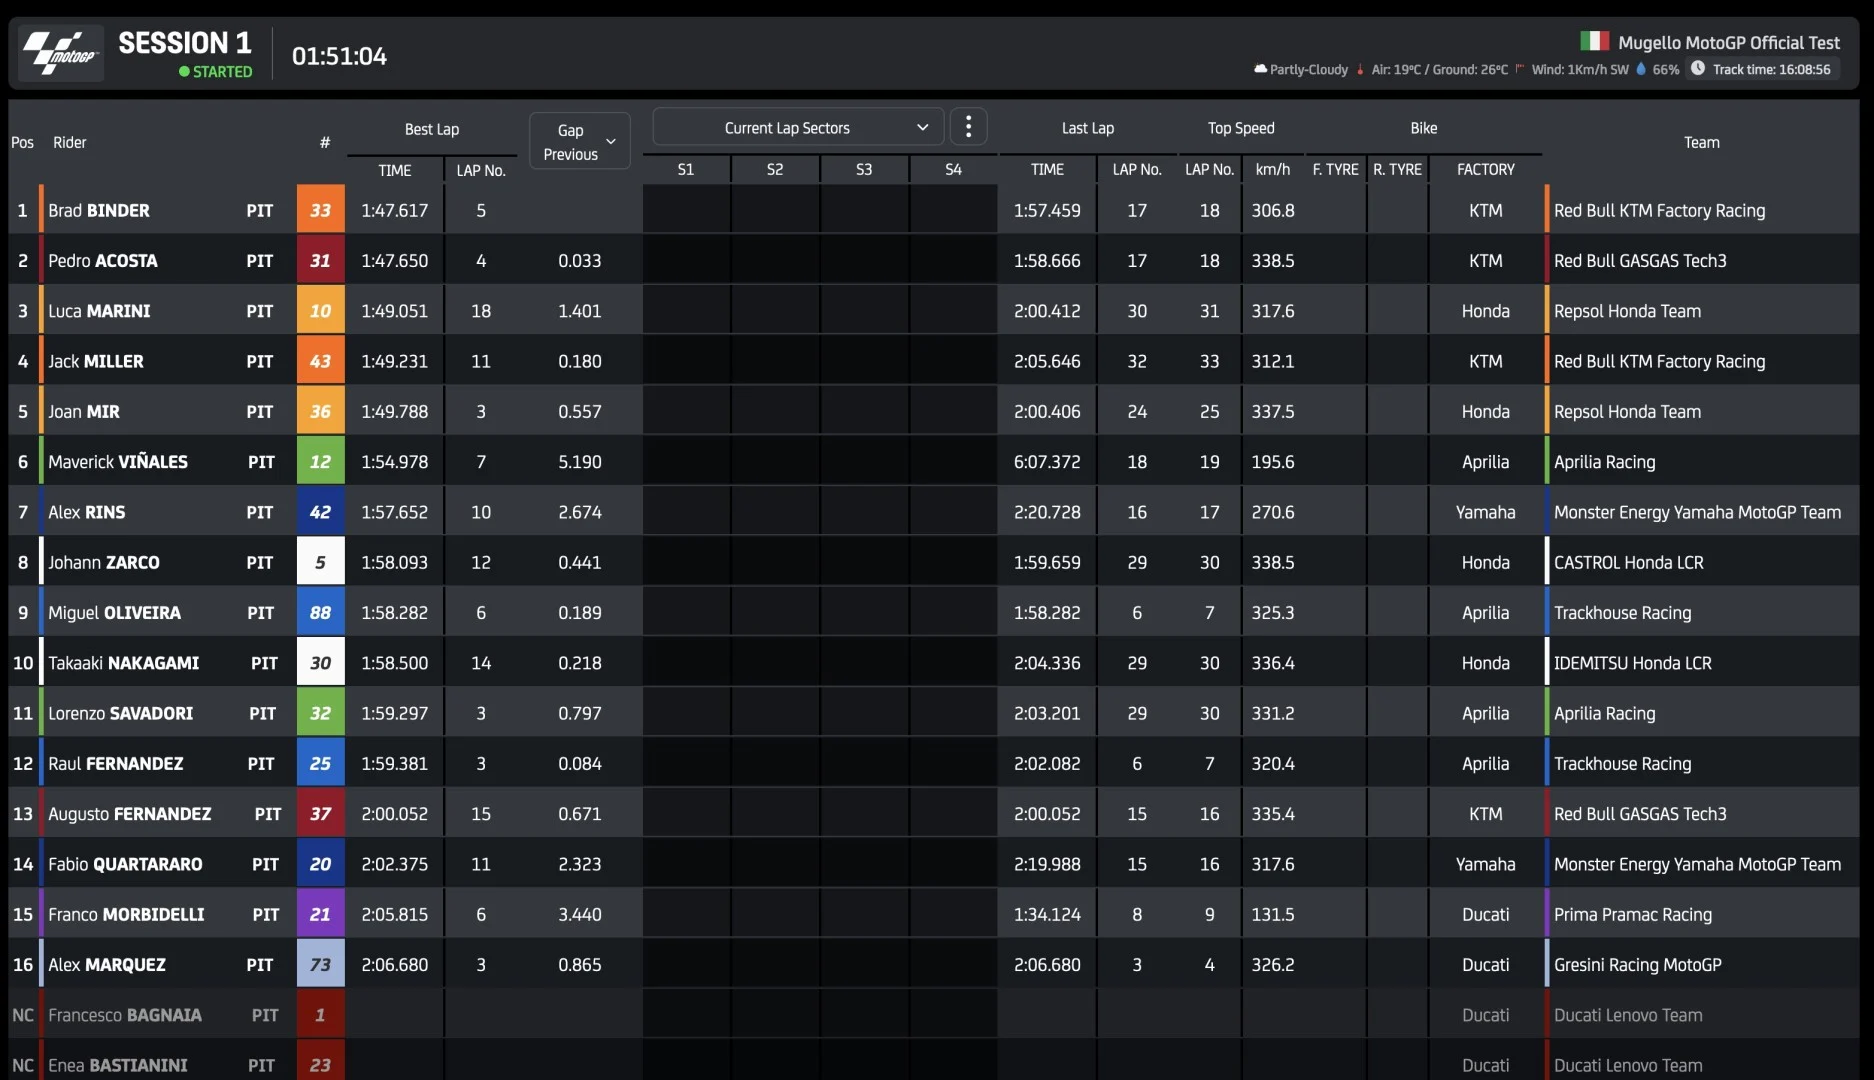Click top speed 306.8
This screenshot has height=1080, width=1874.
(1273, 210)
